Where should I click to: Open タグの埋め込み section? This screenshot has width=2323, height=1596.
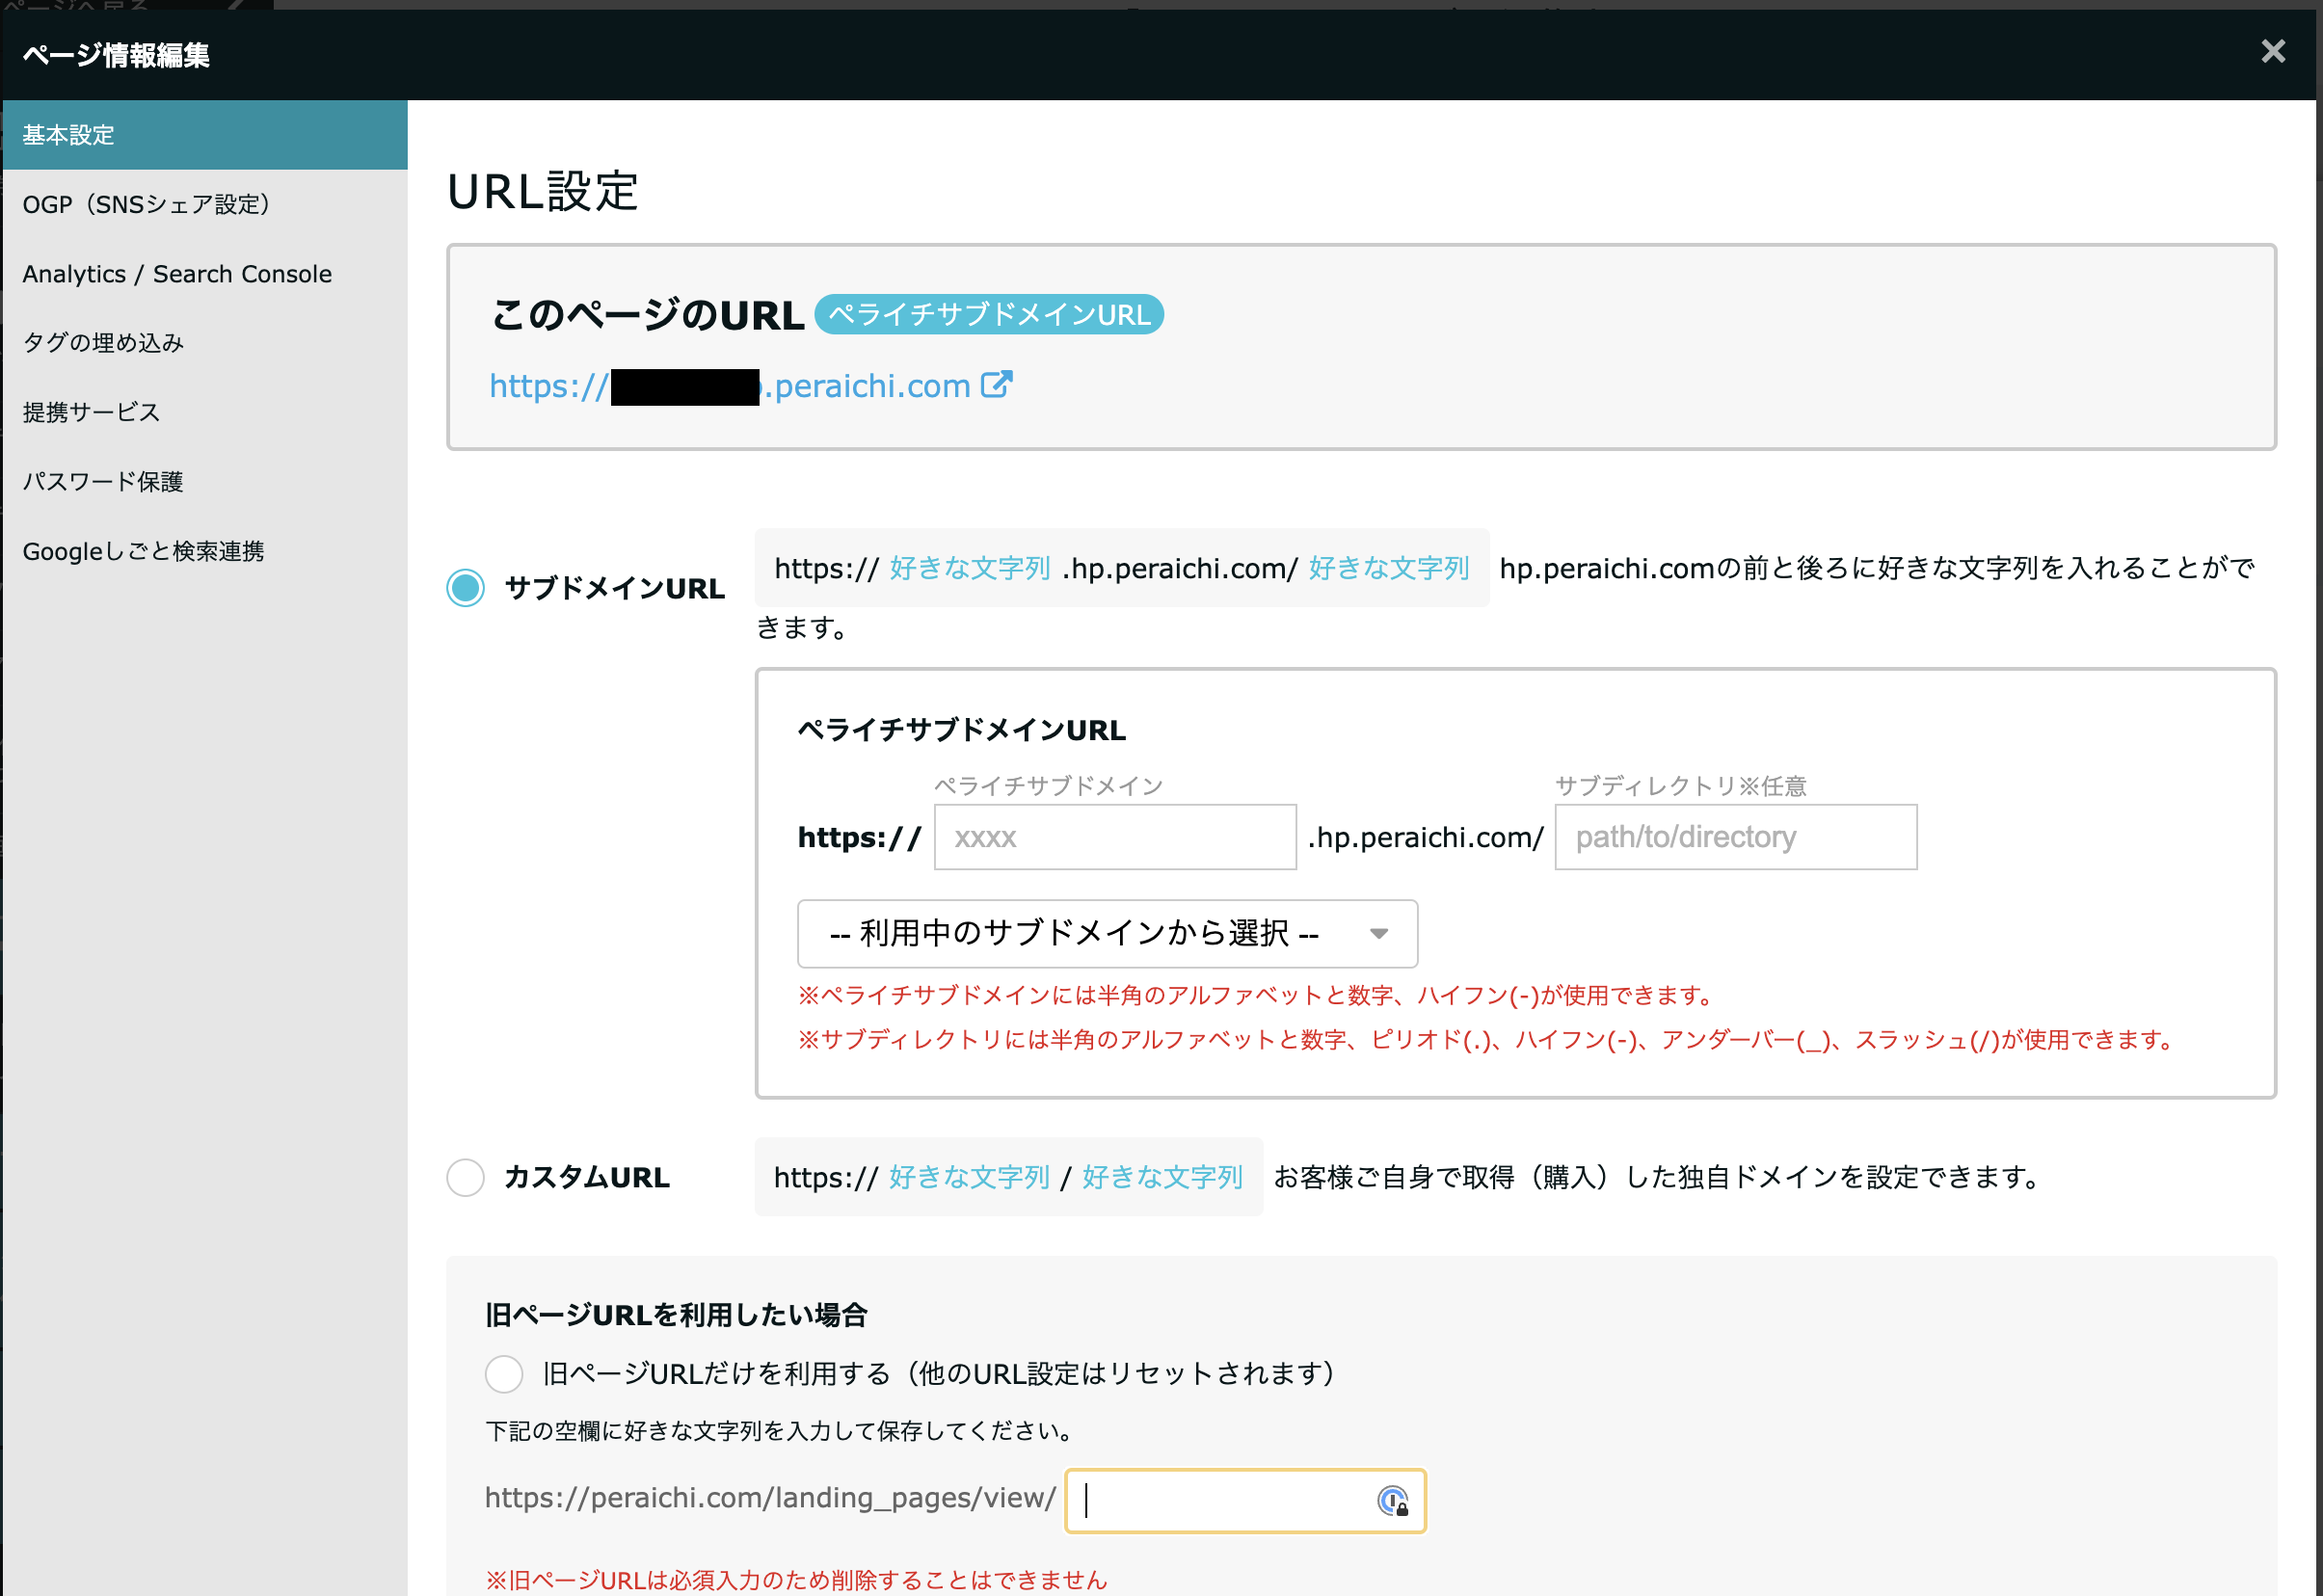coord(205,343)
